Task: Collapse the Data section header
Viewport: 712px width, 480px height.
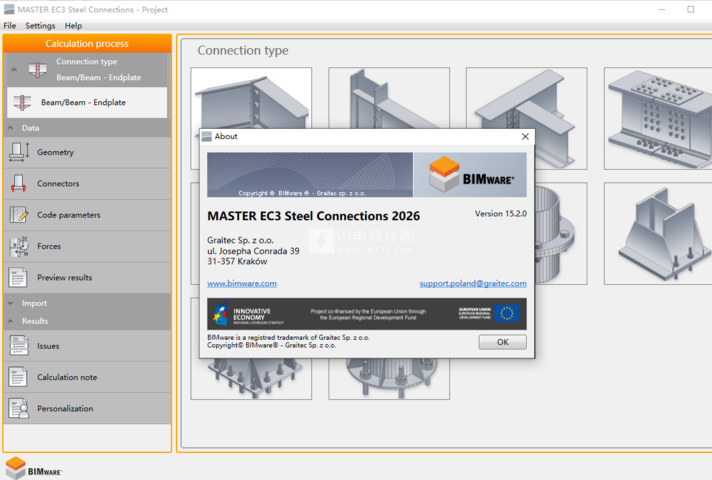Action: pos(31,128)
